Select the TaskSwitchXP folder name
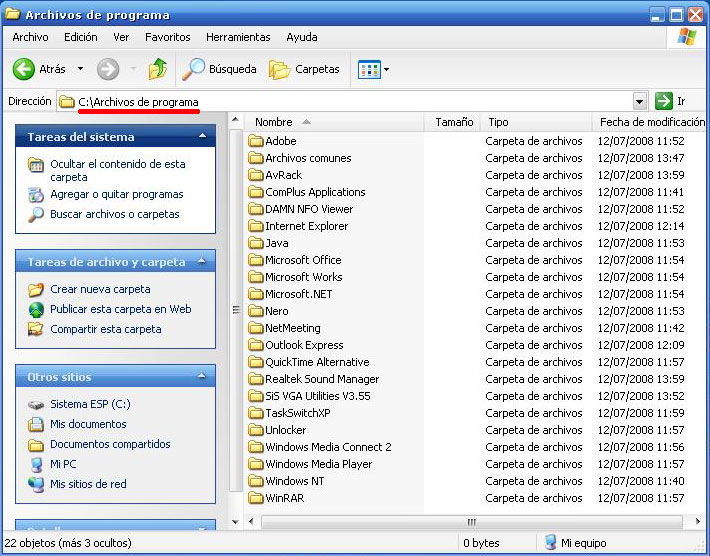Screen dimensions: 710x556 pyautogui.click(x=297, y=413)
